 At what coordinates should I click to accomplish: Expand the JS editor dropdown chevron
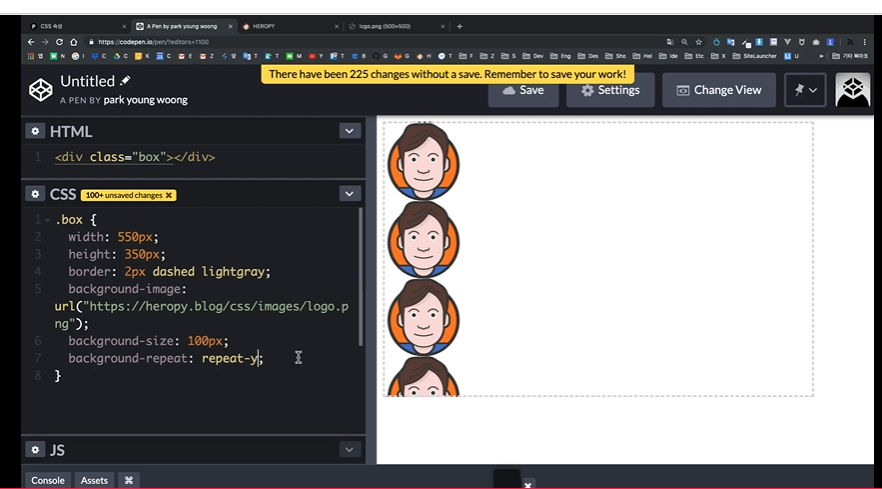349,450
